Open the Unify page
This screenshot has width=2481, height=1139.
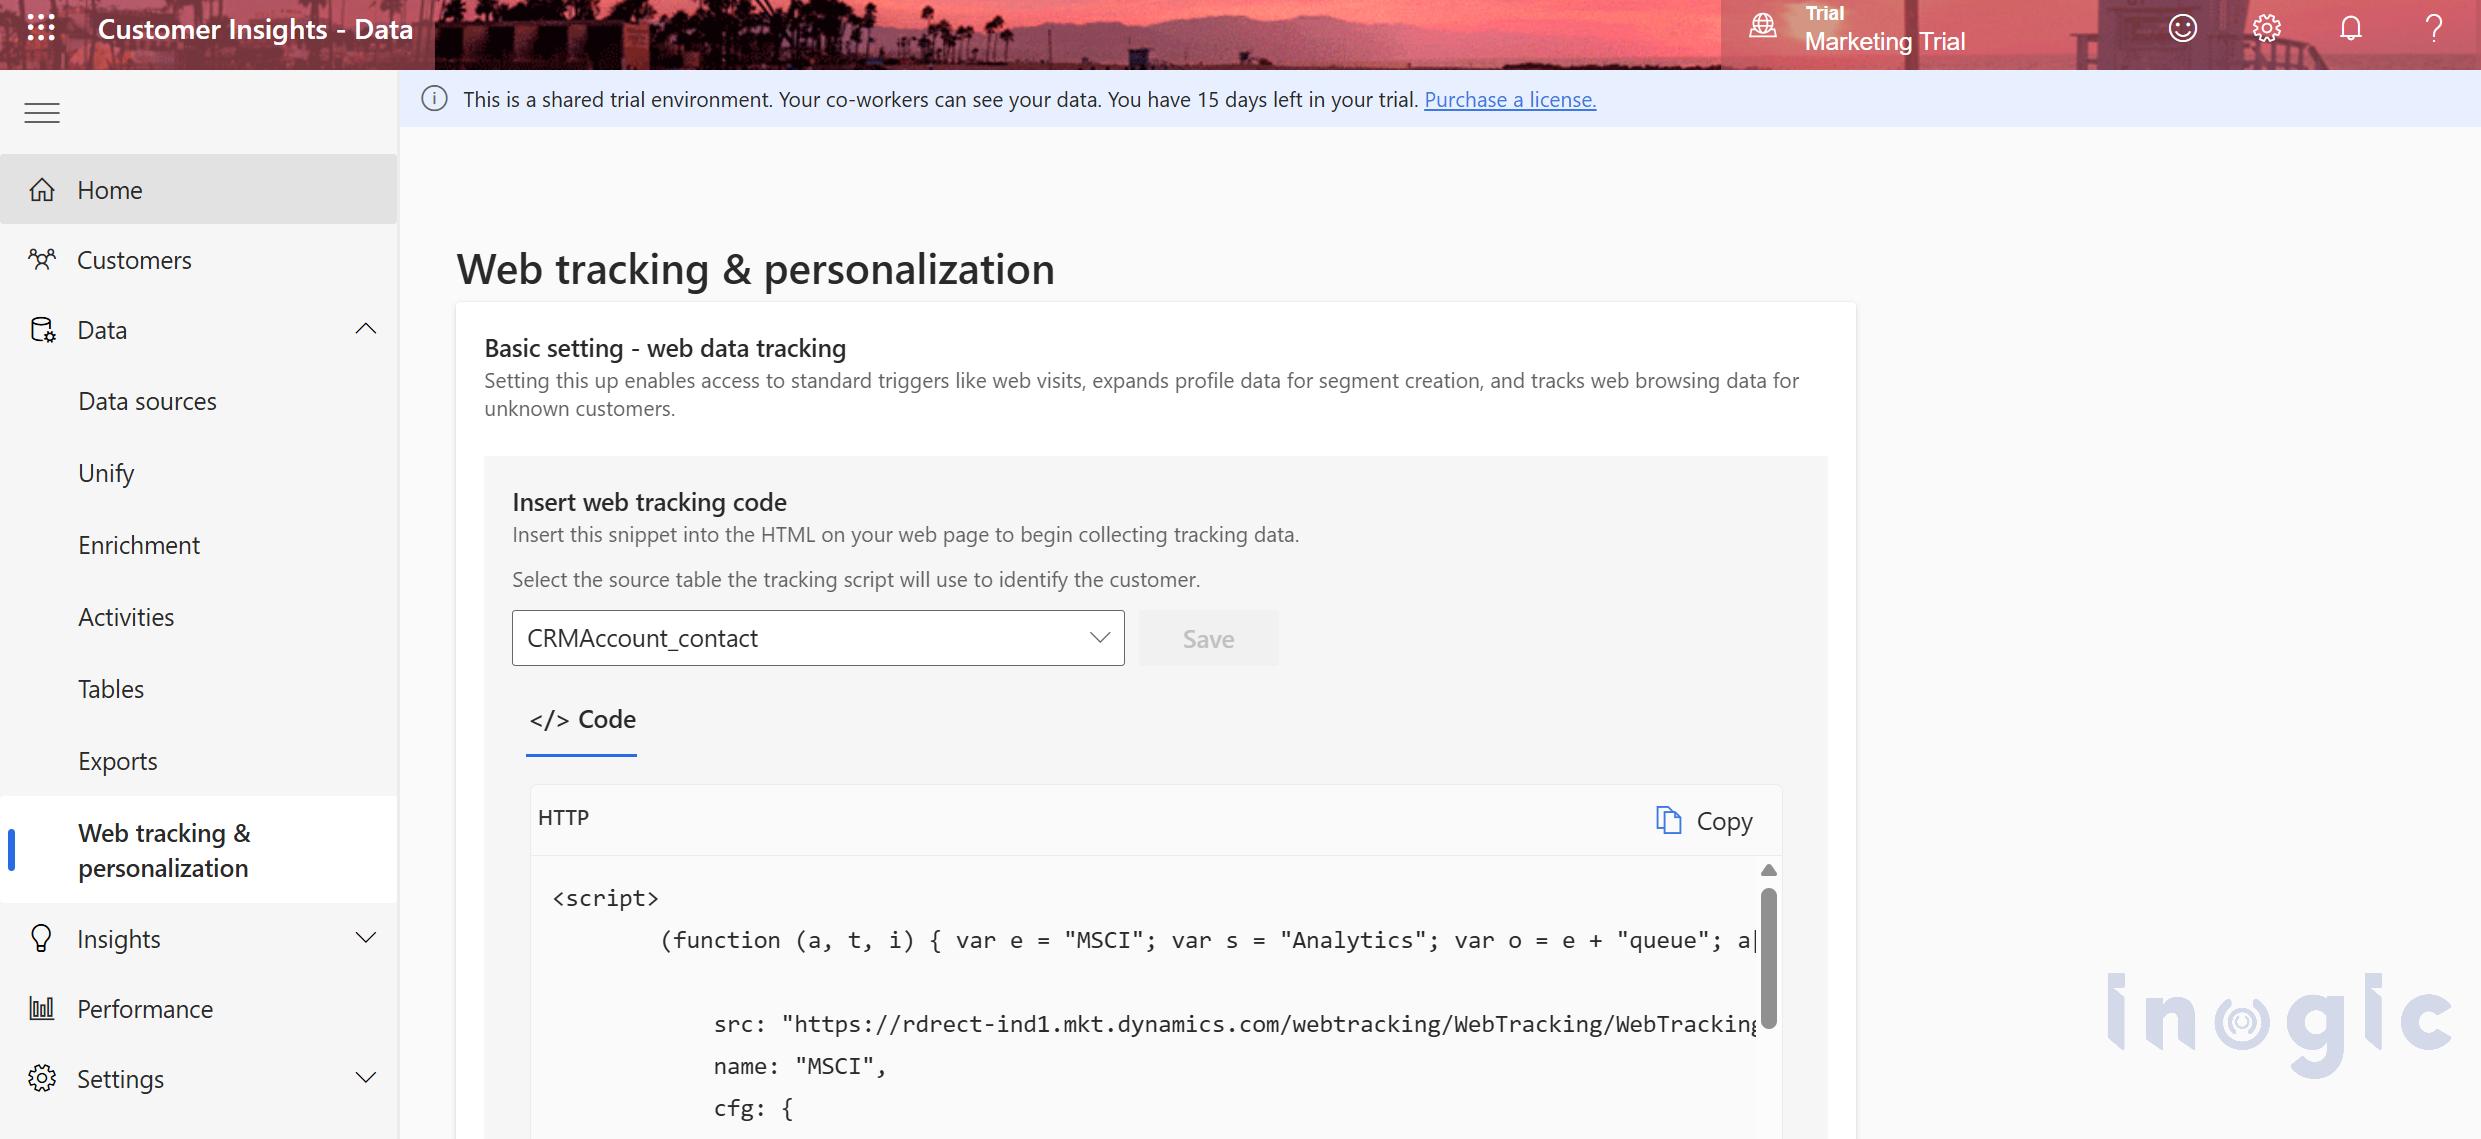point(106,473)
